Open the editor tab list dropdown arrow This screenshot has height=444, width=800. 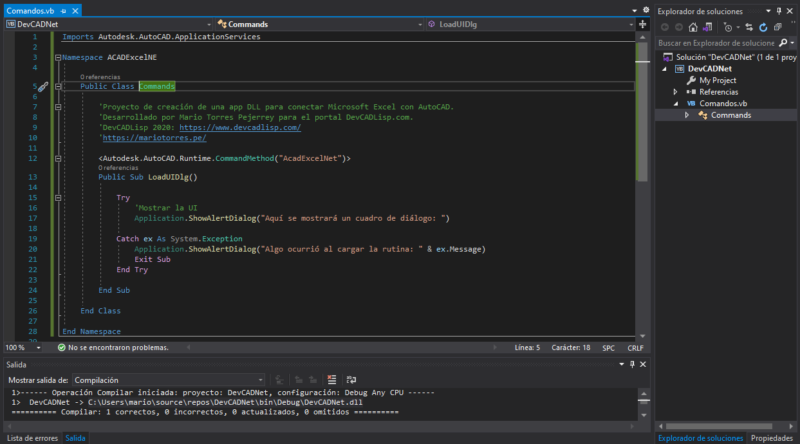click(x=634, y=10)
